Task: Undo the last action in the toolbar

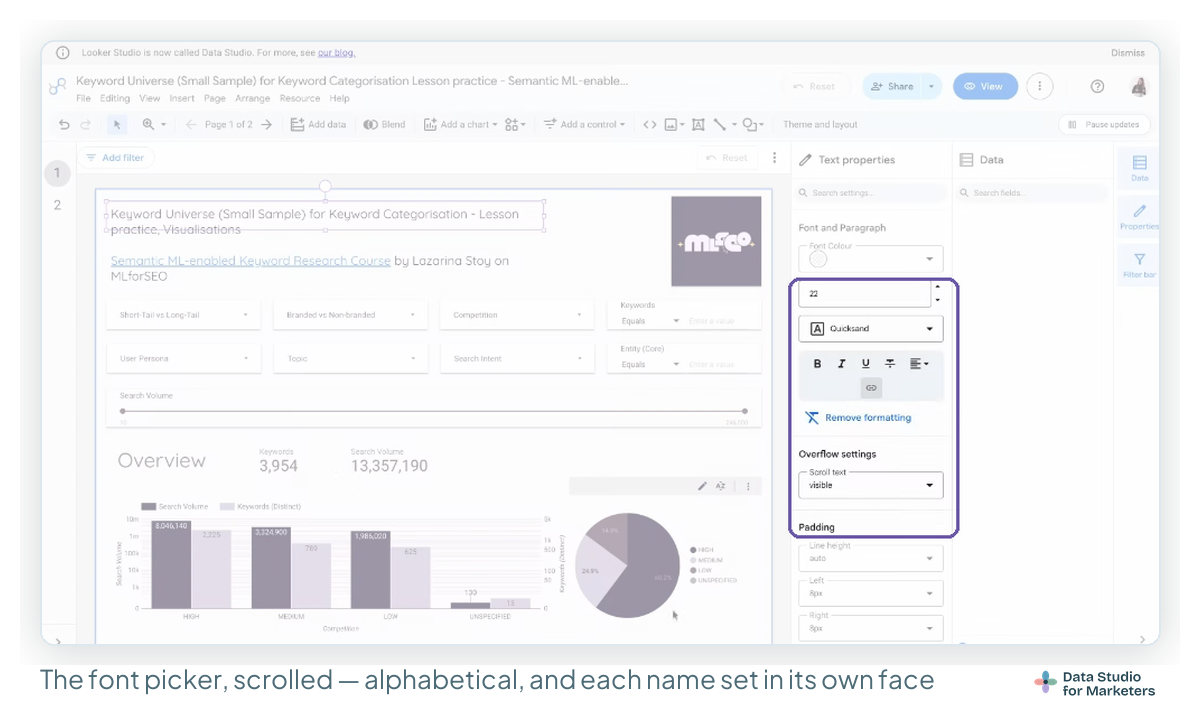Action: tap(64, 125)
